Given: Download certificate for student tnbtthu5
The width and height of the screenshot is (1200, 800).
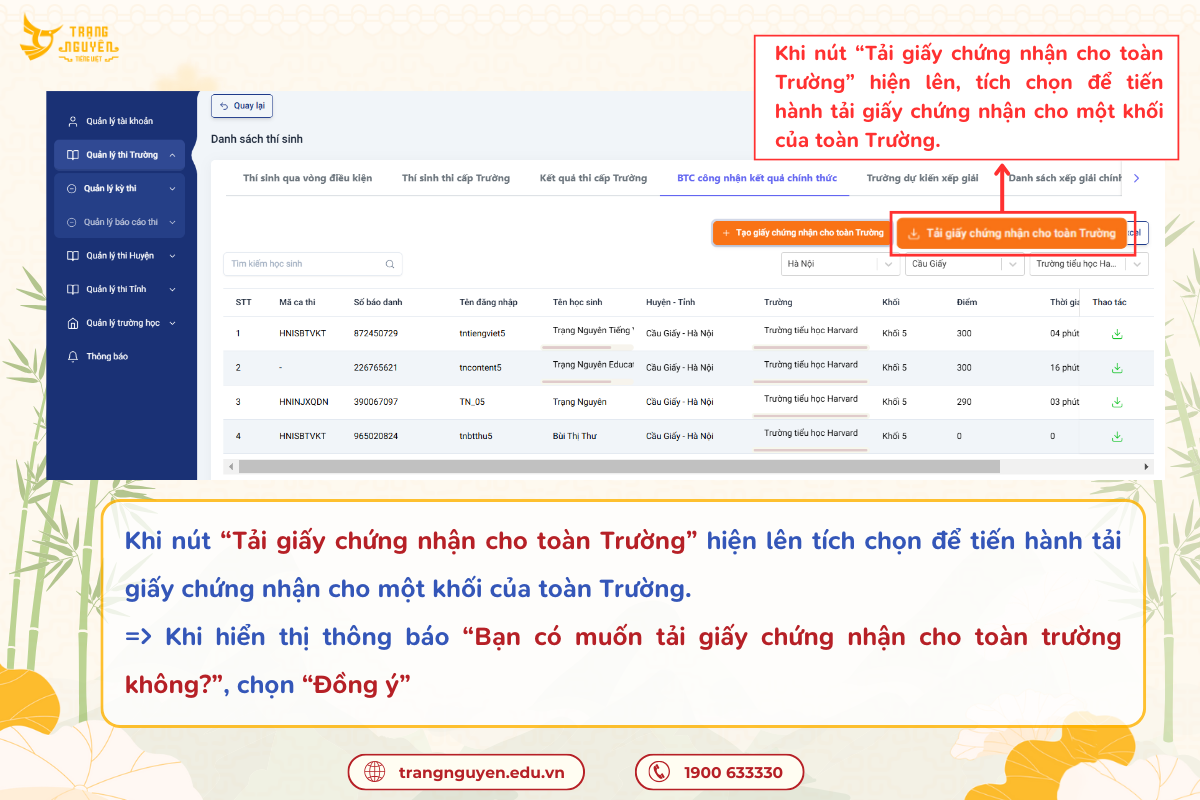Looking at the screenshot, I should (1117, 436).
